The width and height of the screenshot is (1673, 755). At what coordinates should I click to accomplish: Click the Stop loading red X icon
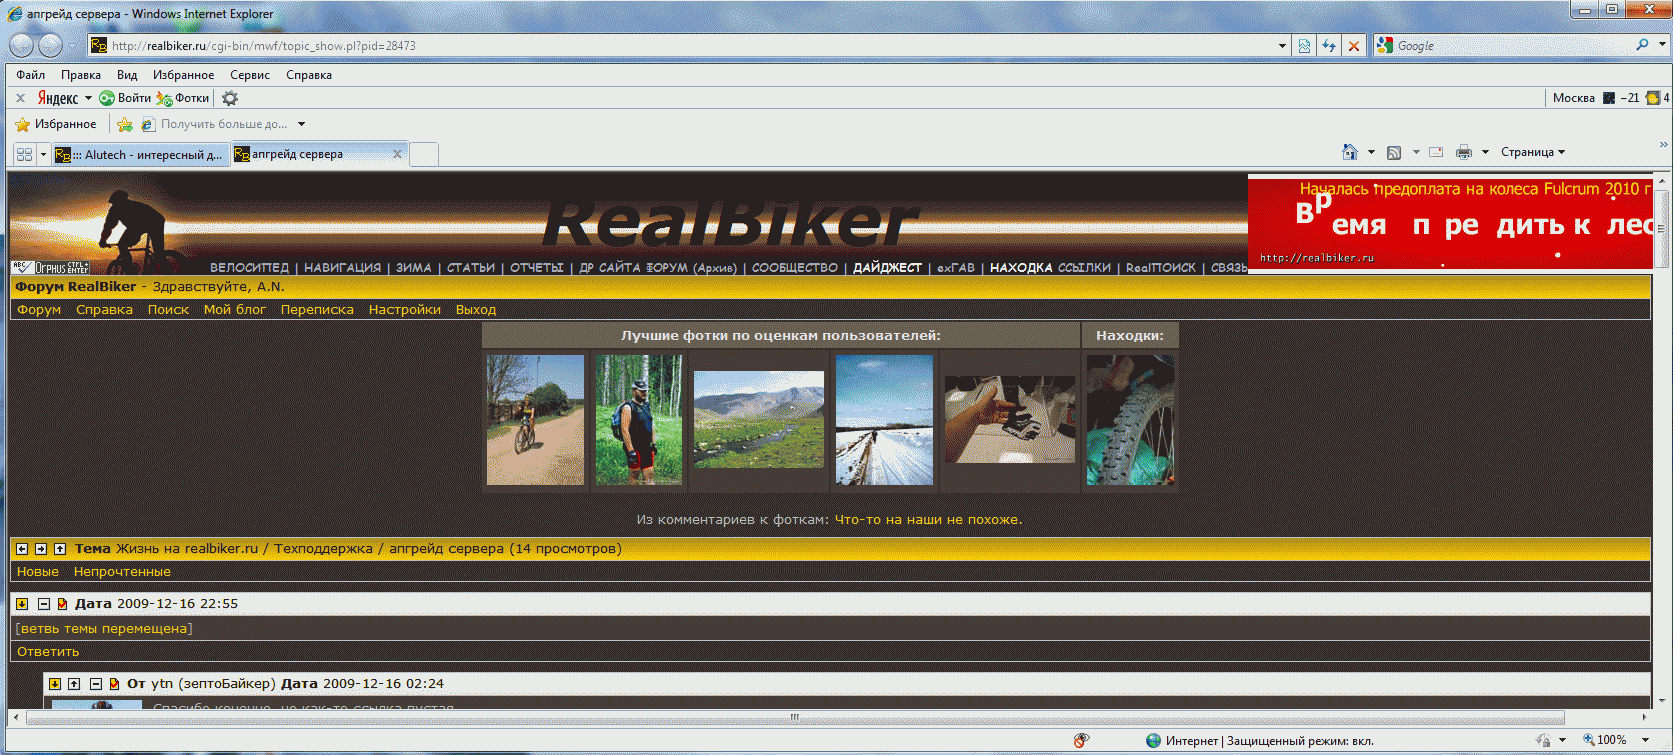[x=1353, y=46]
